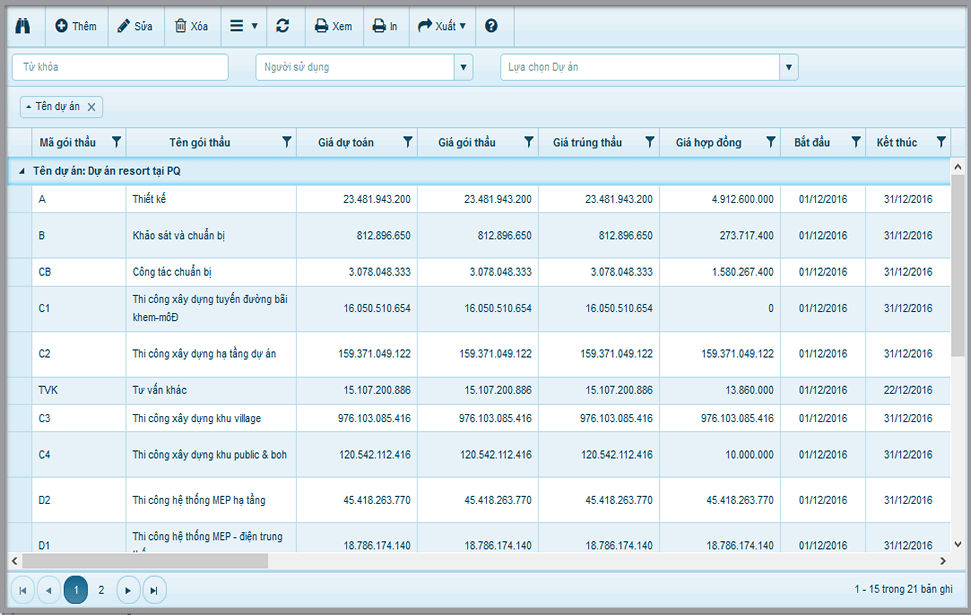Filter the Tên gói thầu column

click(x=287, y=142)
